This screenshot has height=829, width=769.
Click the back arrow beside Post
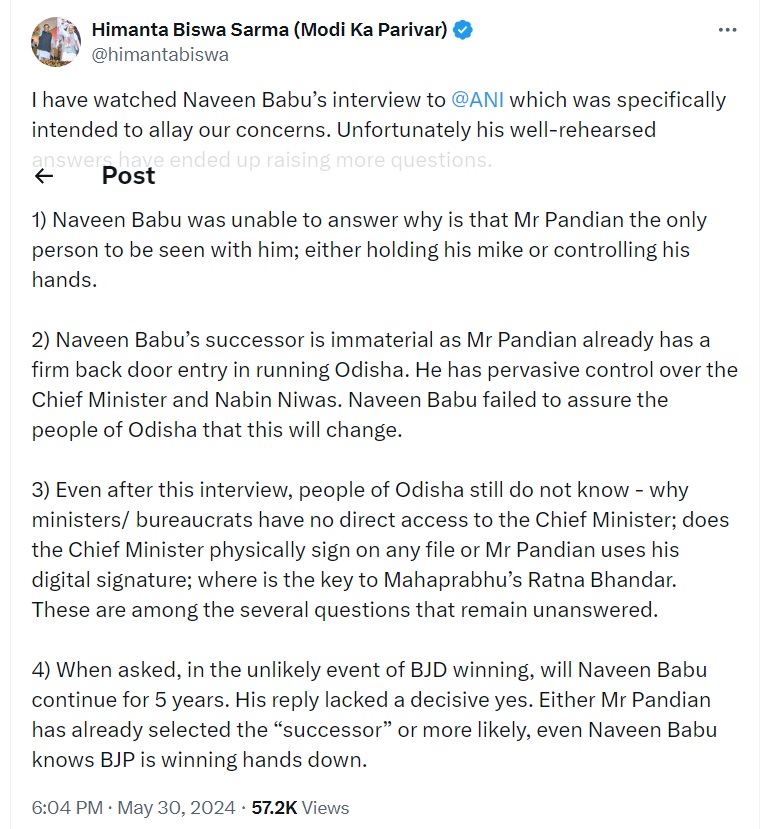click(x=43, y=177)
